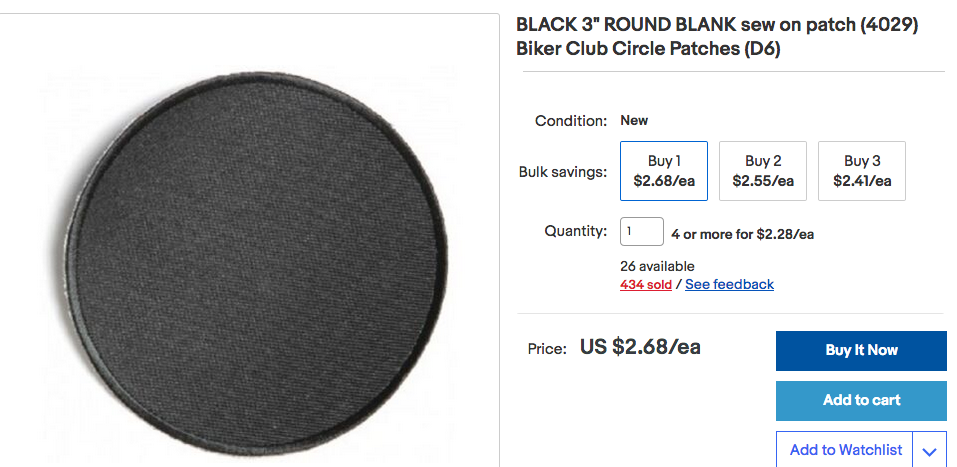Image resolution: width=957 pixels, height=467 pixels.
Task: Expand the Add to Watchlist dropdown arrow
Action: point(929,451)
